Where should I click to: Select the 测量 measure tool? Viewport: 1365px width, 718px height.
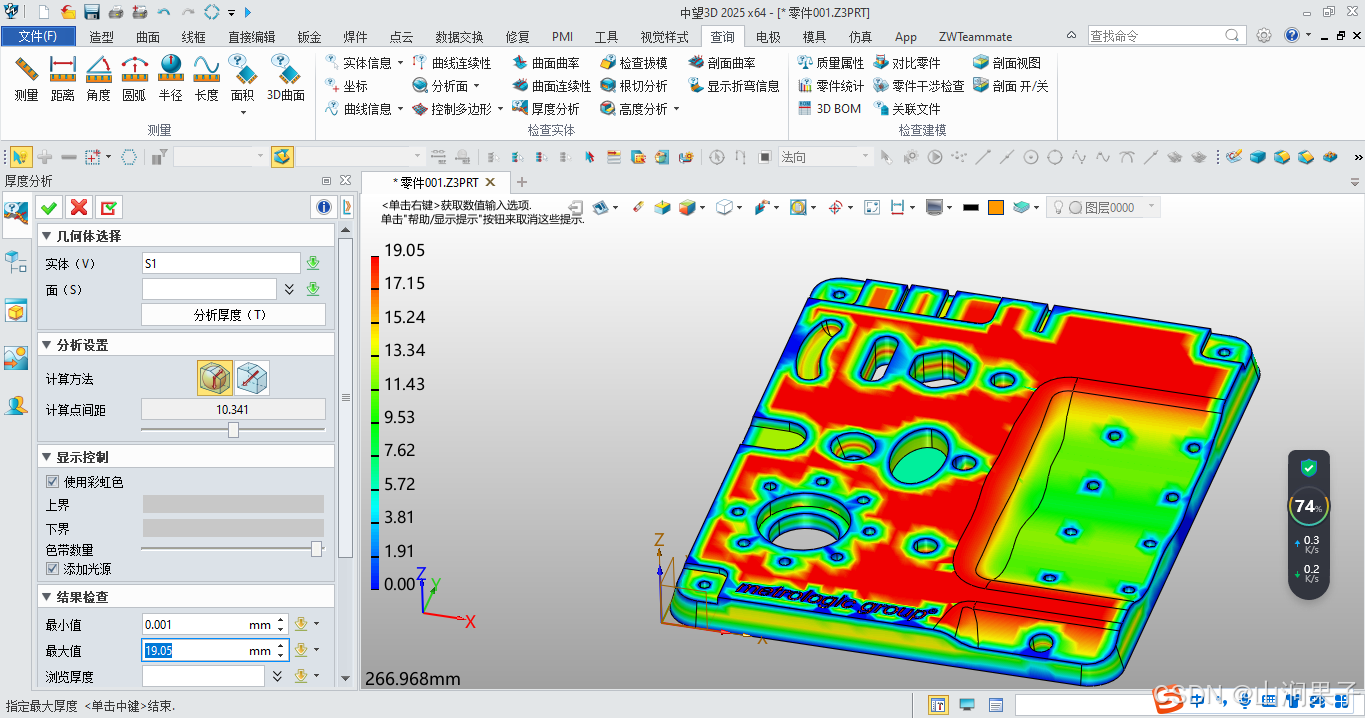[27, 79]
